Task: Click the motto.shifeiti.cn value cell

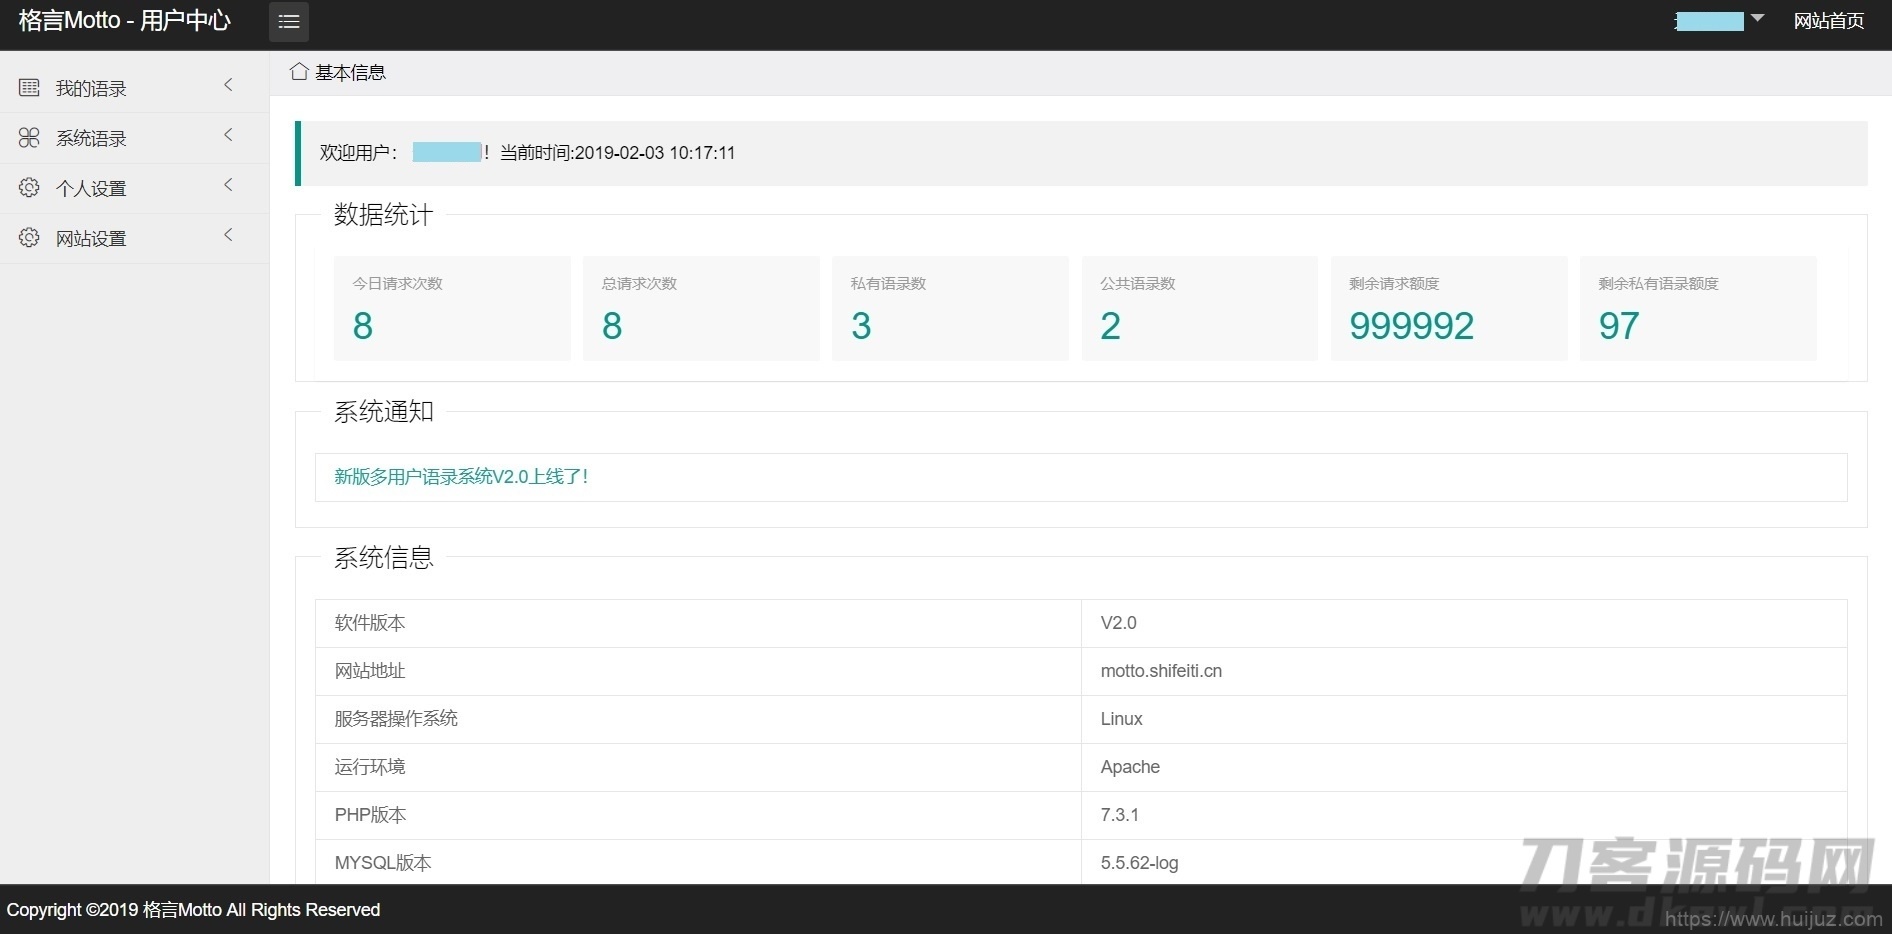Action: [x=1464, y=671]
